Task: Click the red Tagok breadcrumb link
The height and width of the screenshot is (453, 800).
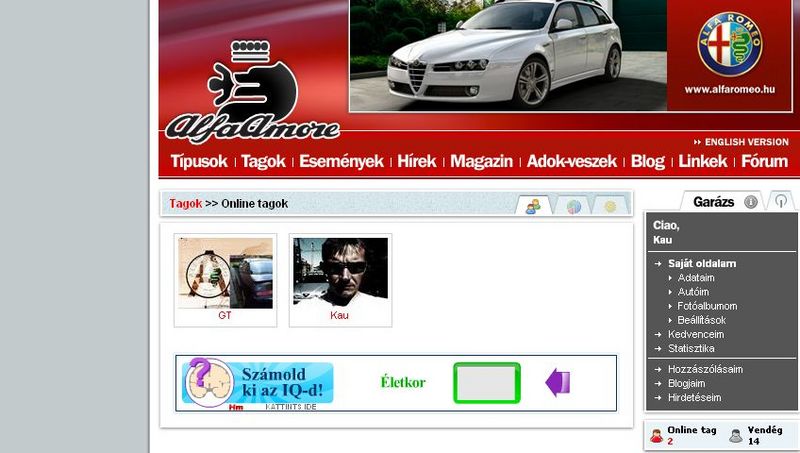Action: (x=186, y=204)
